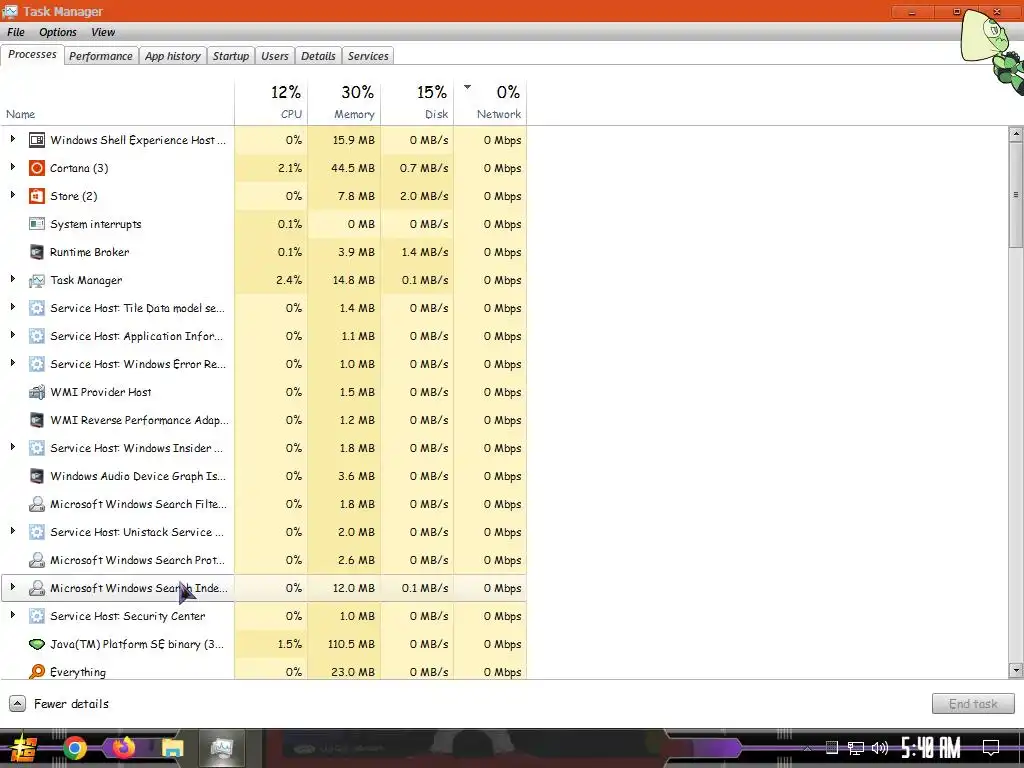Viewport: 1024px width, 768px height.
Task: Select the 2.0 MB/s Store disk cell
Action: tap(417, 196)
